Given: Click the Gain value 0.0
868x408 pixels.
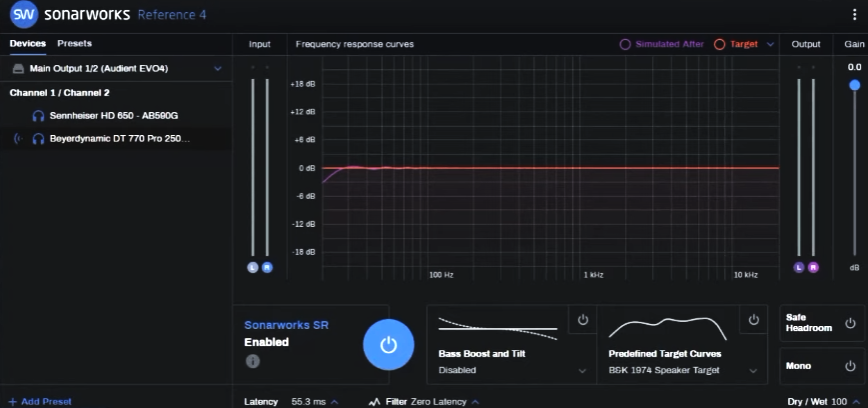Looking at the screenshot, I should (855, 67).
